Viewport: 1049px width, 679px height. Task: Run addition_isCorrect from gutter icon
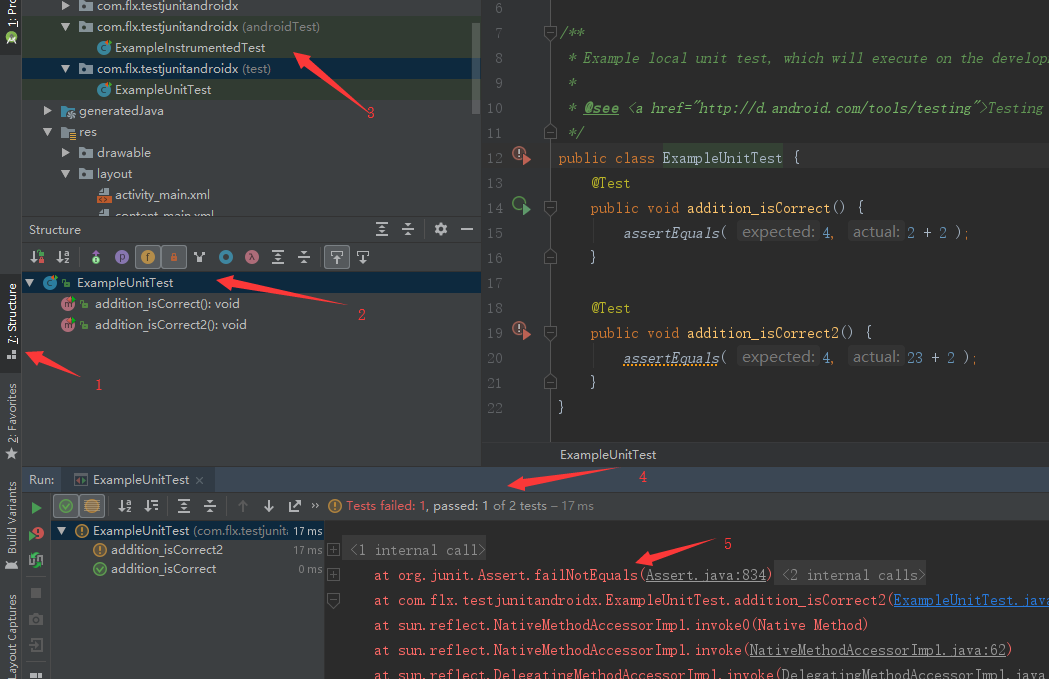coord(522,205)
